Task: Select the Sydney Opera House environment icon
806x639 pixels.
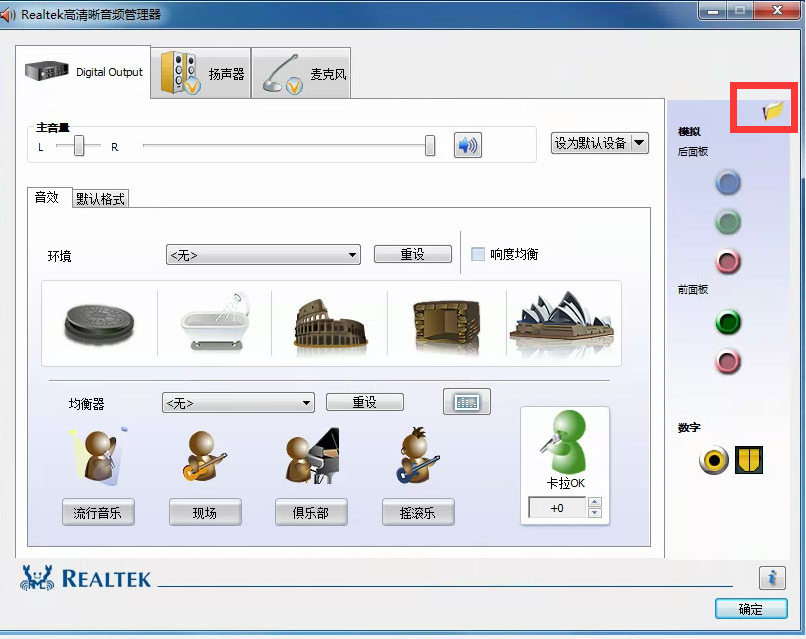Action: click(561, 322)
